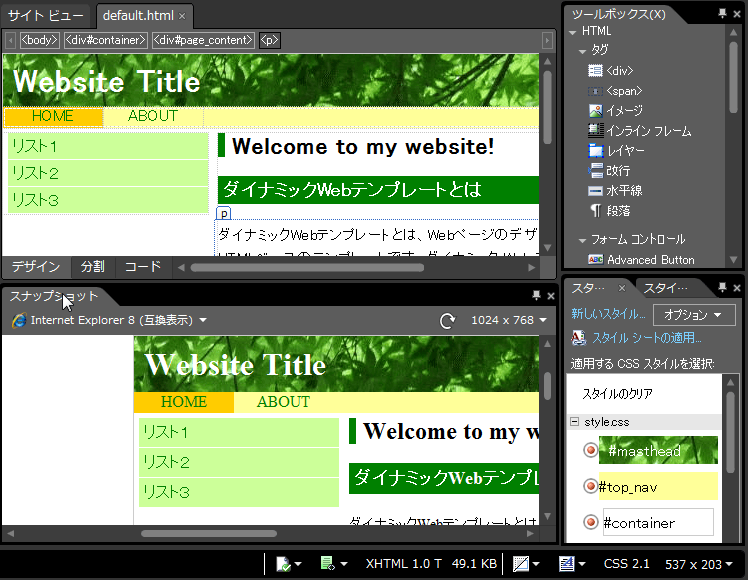Choose the イメージ (image) tool
748x580 pixels.
(616, 111)
